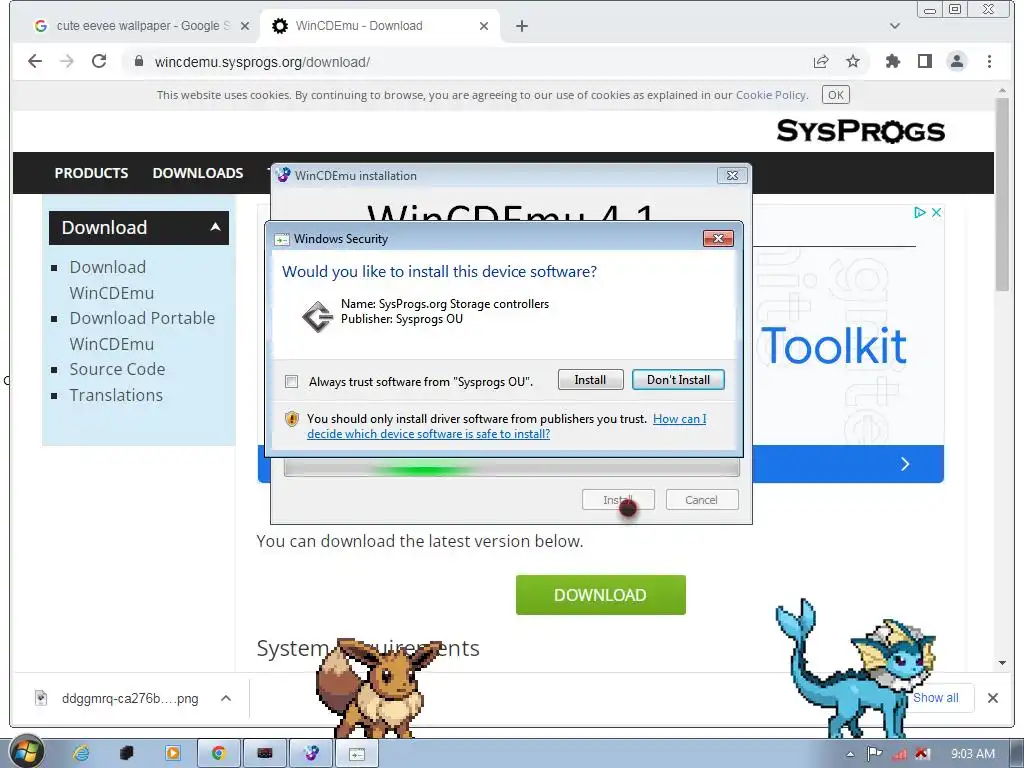Open the Windows Start menu

coord(26,753)
